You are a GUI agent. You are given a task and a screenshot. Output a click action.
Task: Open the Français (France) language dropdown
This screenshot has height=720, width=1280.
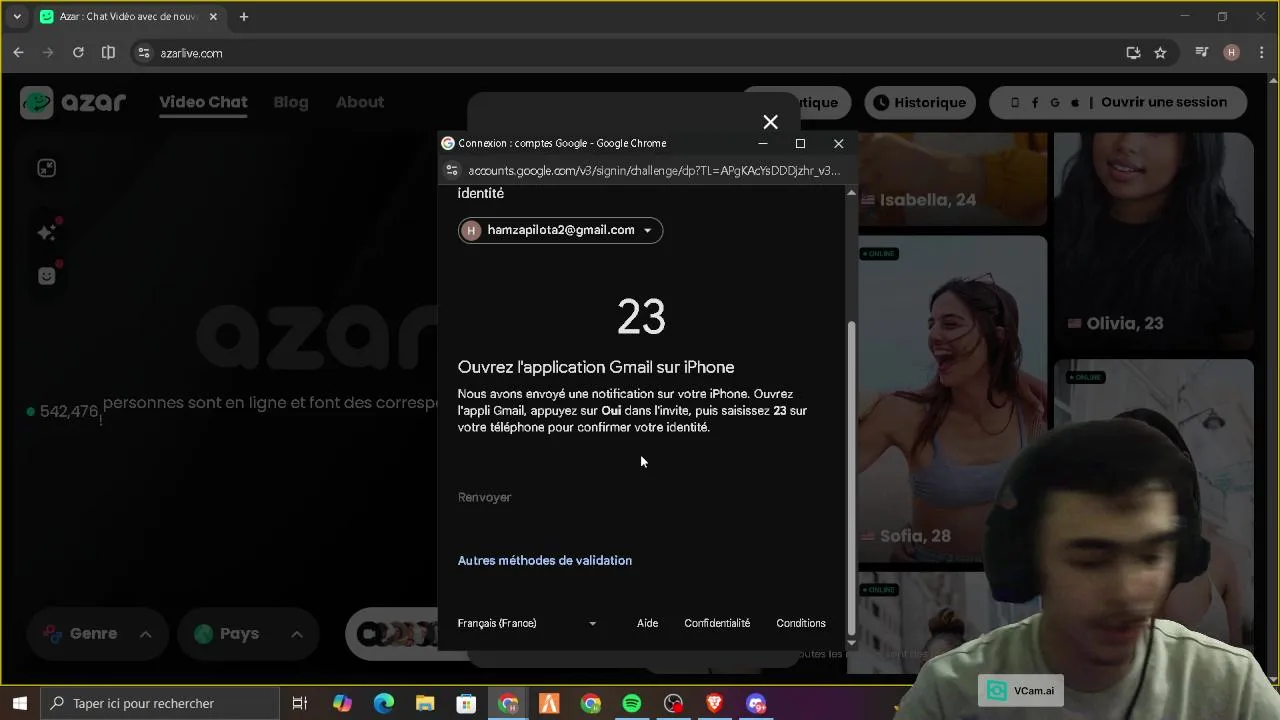coord(527,623)
